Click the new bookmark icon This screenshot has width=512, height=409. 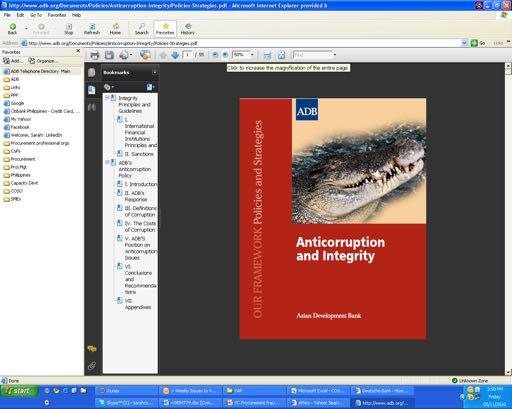[150, 87]
